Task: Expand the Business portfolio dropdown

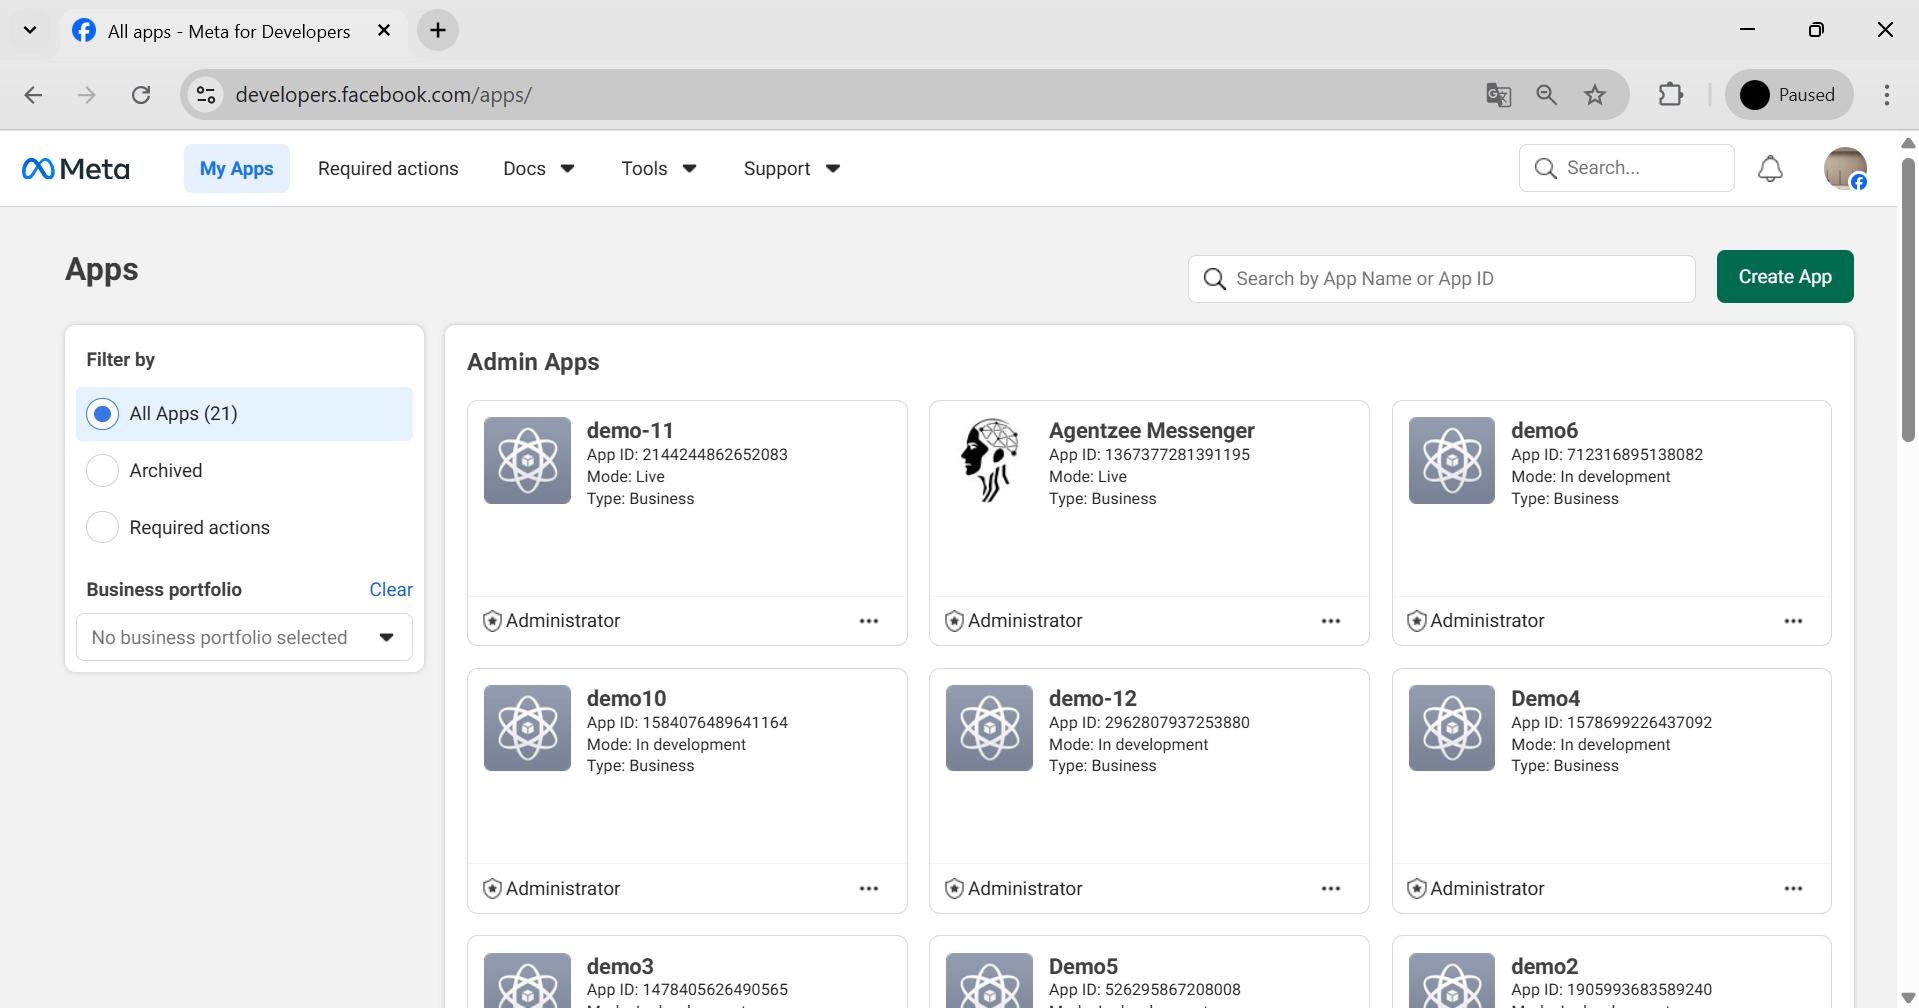Action: (244, 638)
